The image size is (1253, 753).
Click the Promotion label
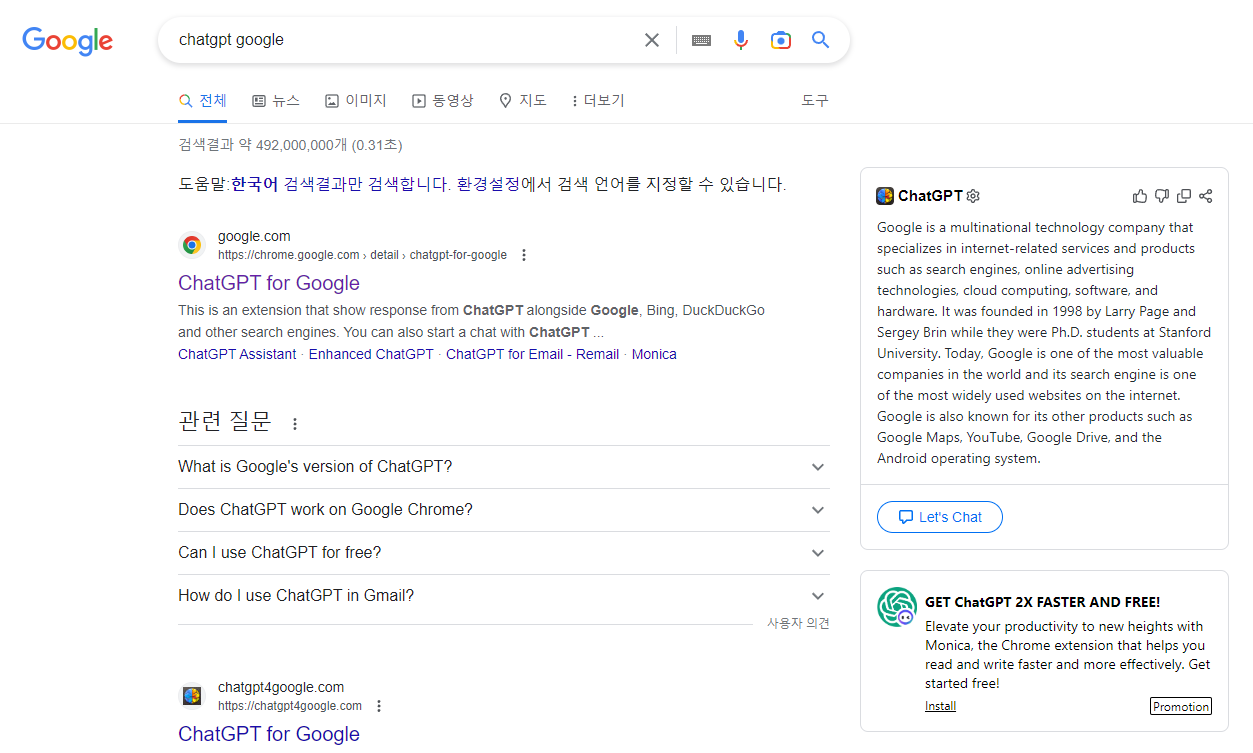[x=1181, y=706]
